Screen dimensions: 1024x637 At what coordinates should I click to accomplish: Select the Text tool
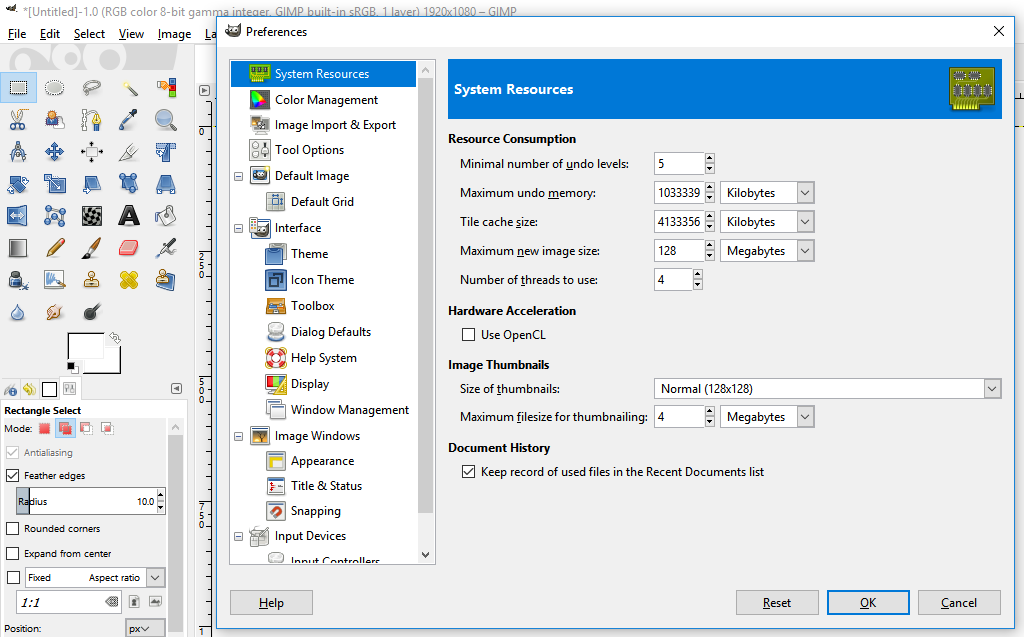[129, 216]
